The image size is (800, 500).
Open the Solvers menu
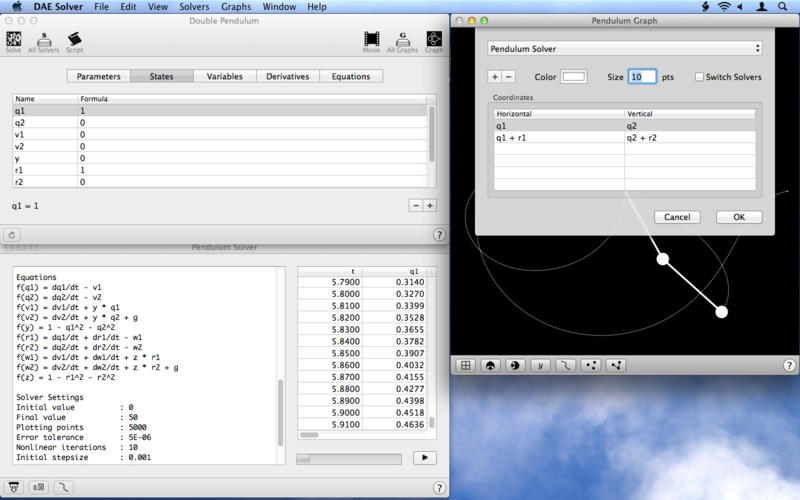(x=194, y=7)
